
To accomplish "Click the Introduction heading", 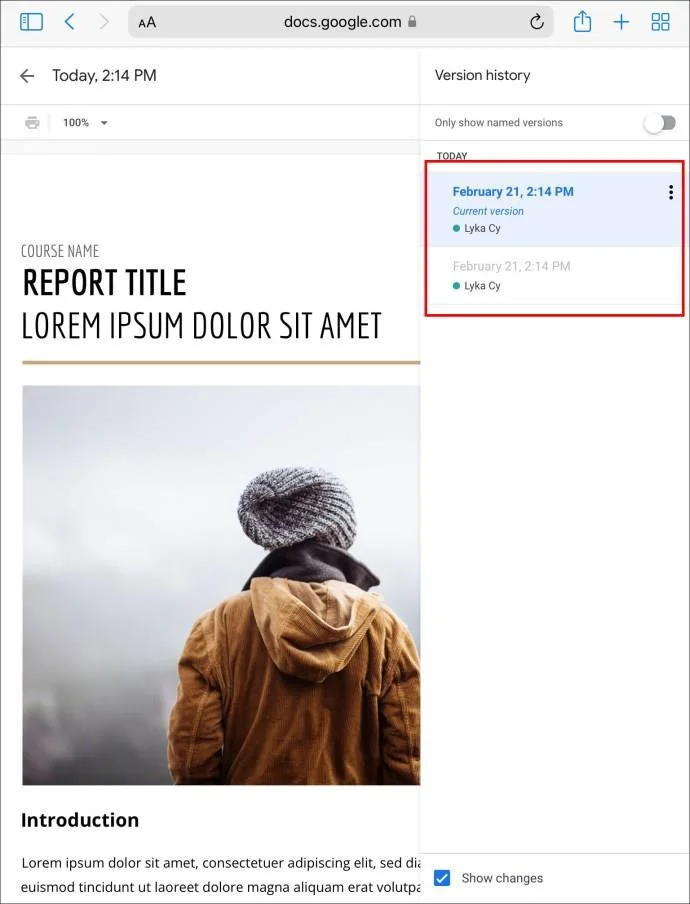I will pos(80,820).
